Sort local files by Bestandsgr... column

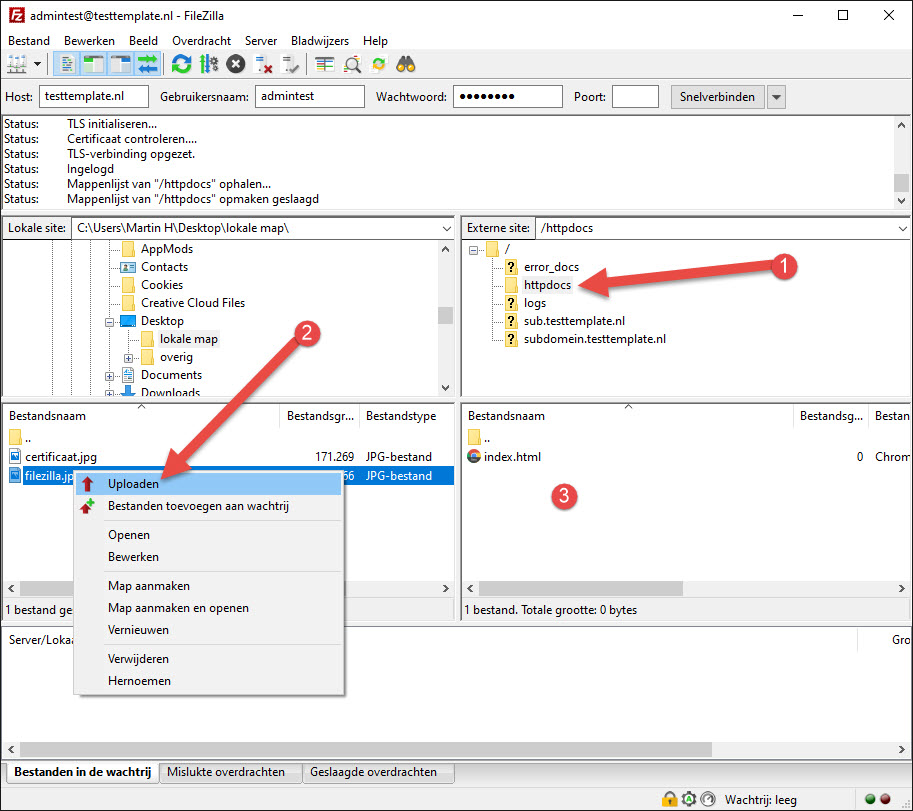[x=320, y=416]
